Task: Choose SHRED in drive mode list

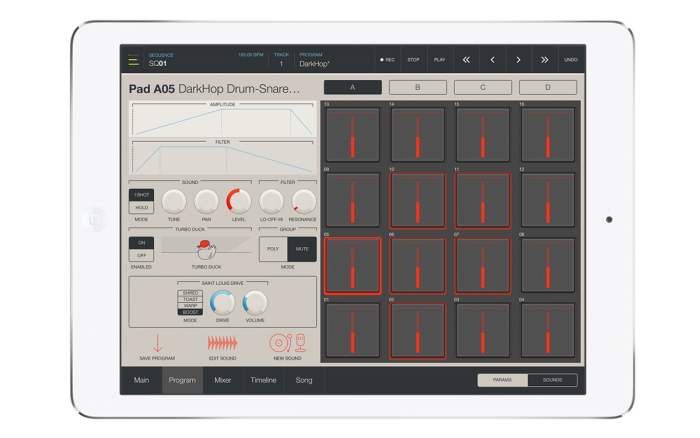Action: [190, 292]
